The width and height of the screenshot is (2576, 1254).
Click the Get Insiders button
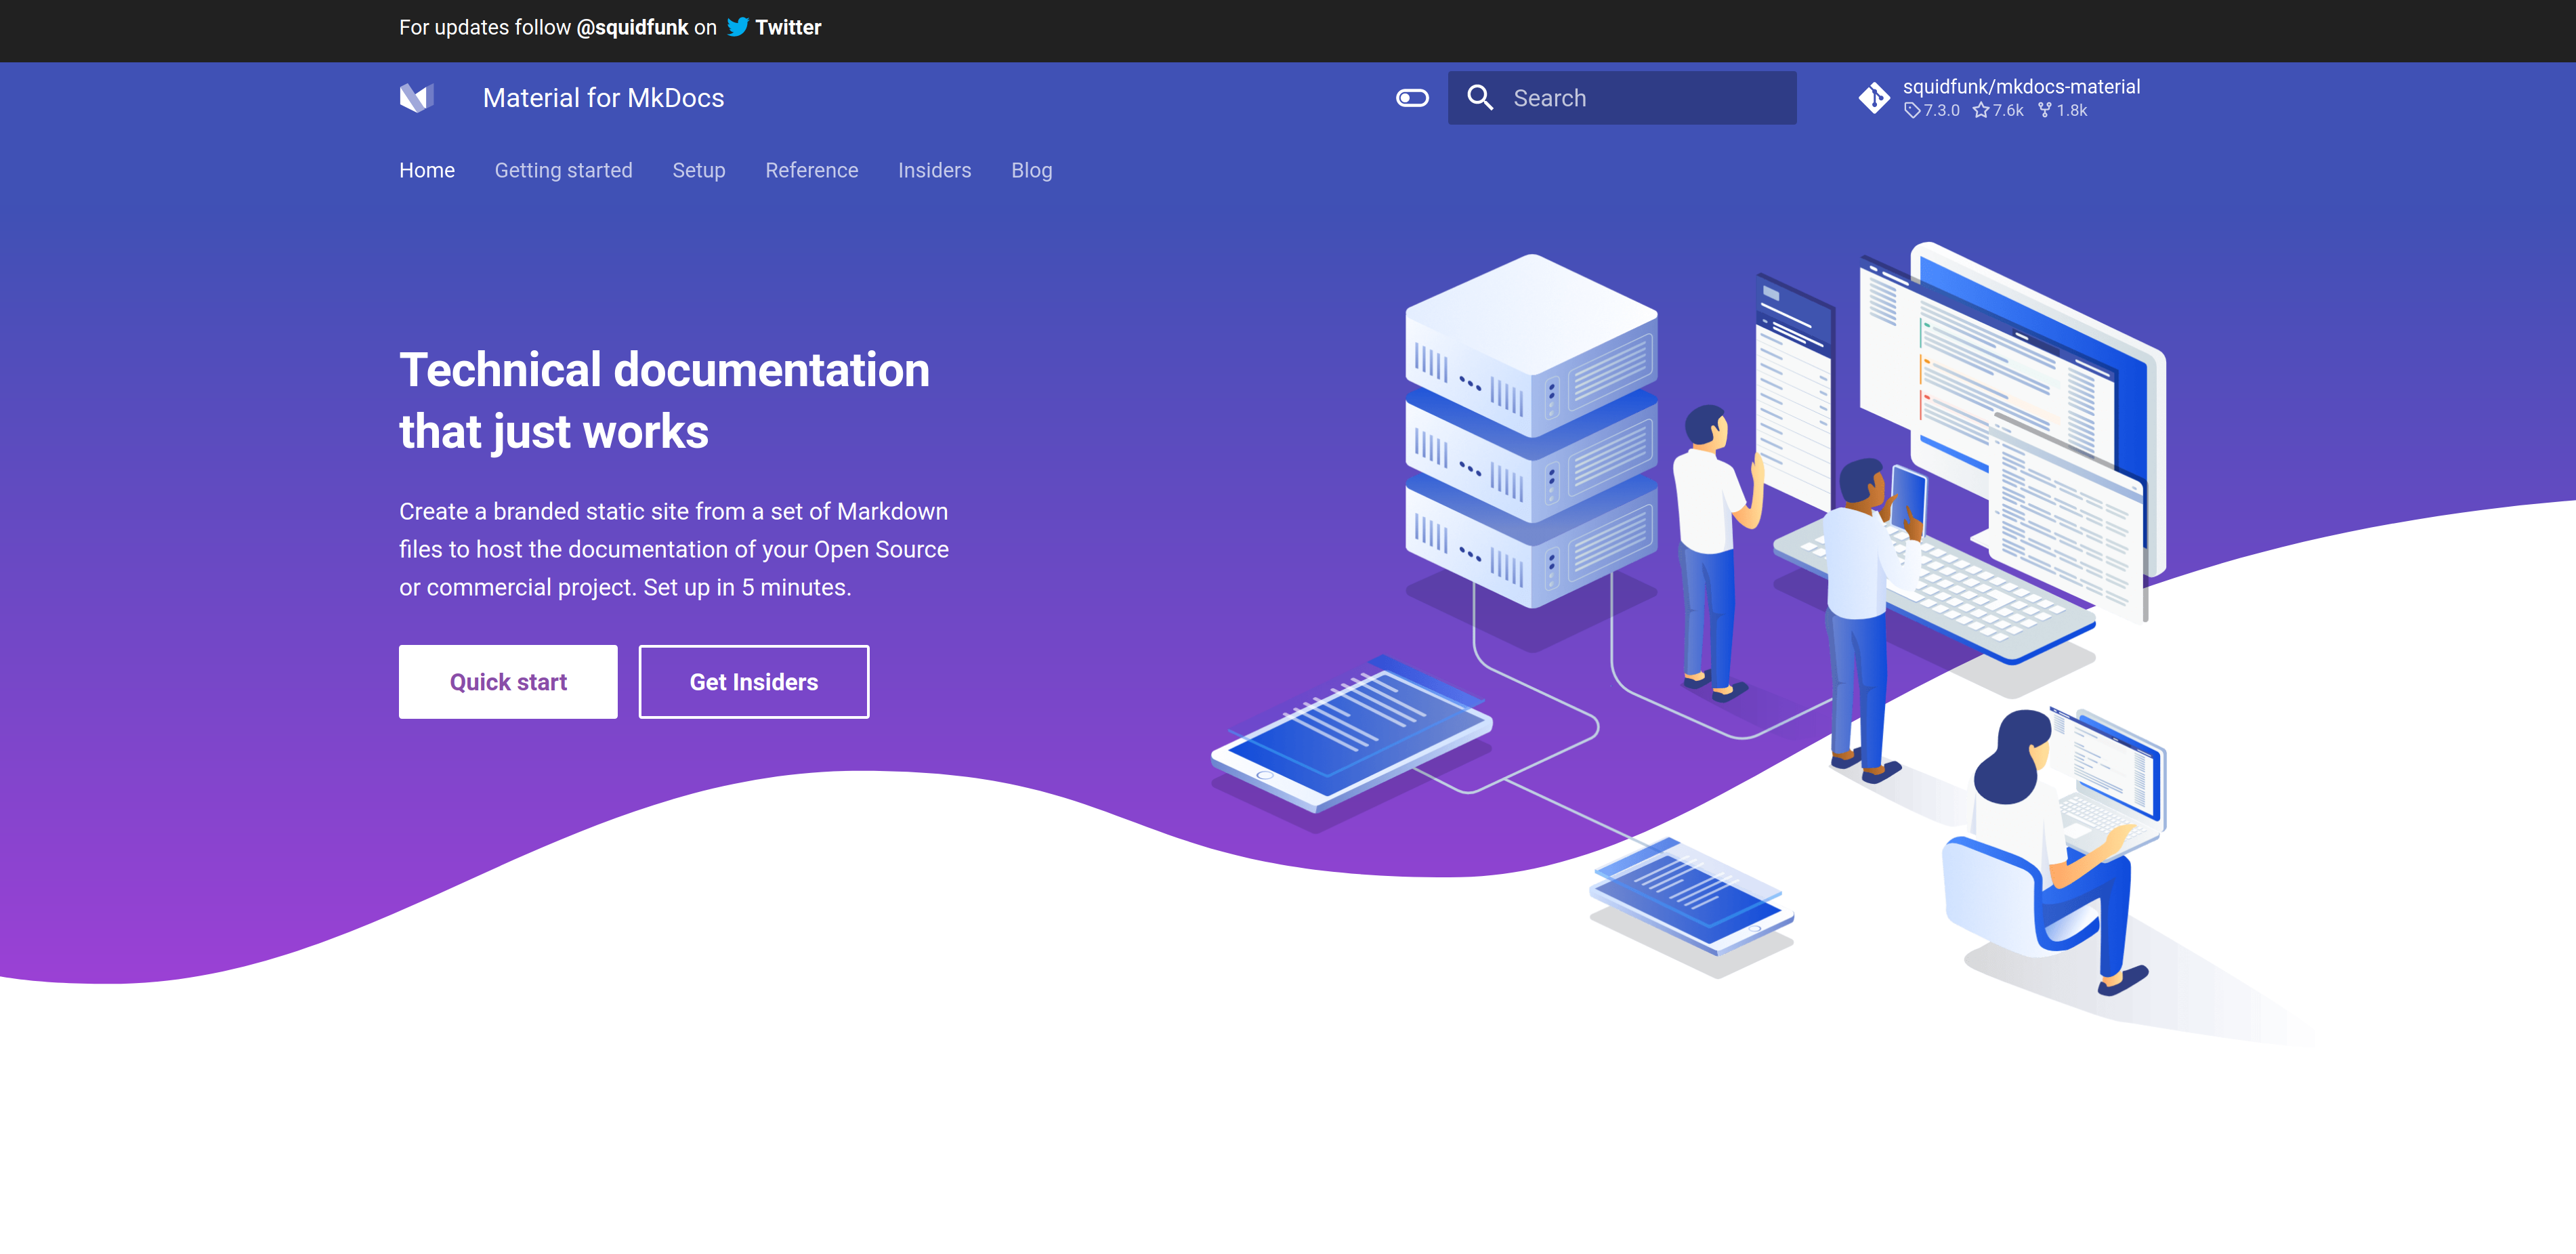754,682
